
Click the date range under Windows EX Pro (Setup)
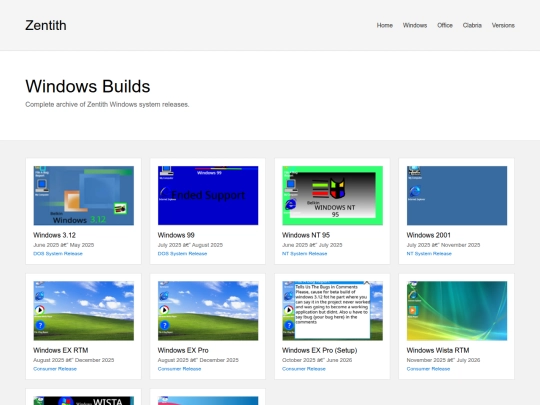coord(317,360)
